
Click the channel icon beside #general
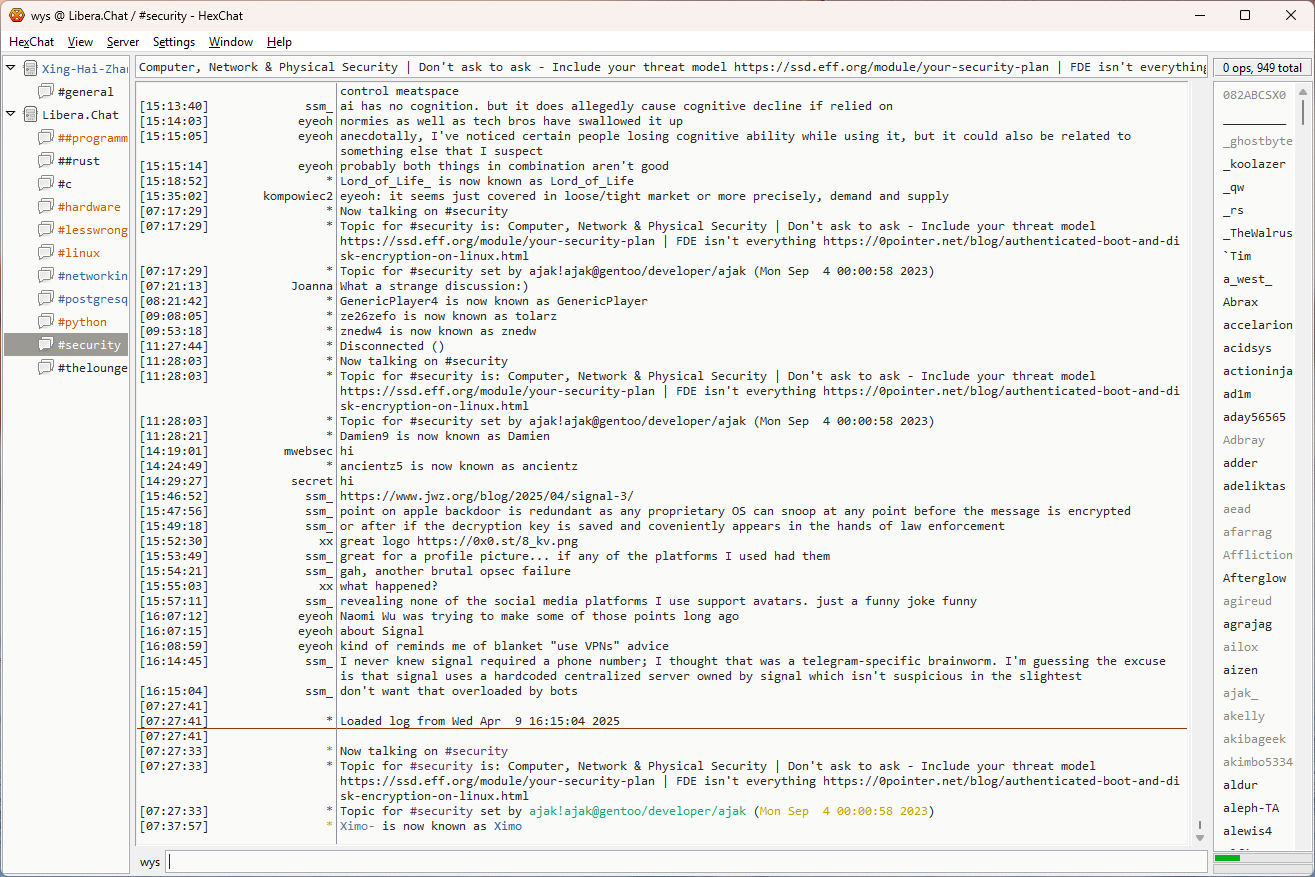pyautogui.click(x=46, y=91)
